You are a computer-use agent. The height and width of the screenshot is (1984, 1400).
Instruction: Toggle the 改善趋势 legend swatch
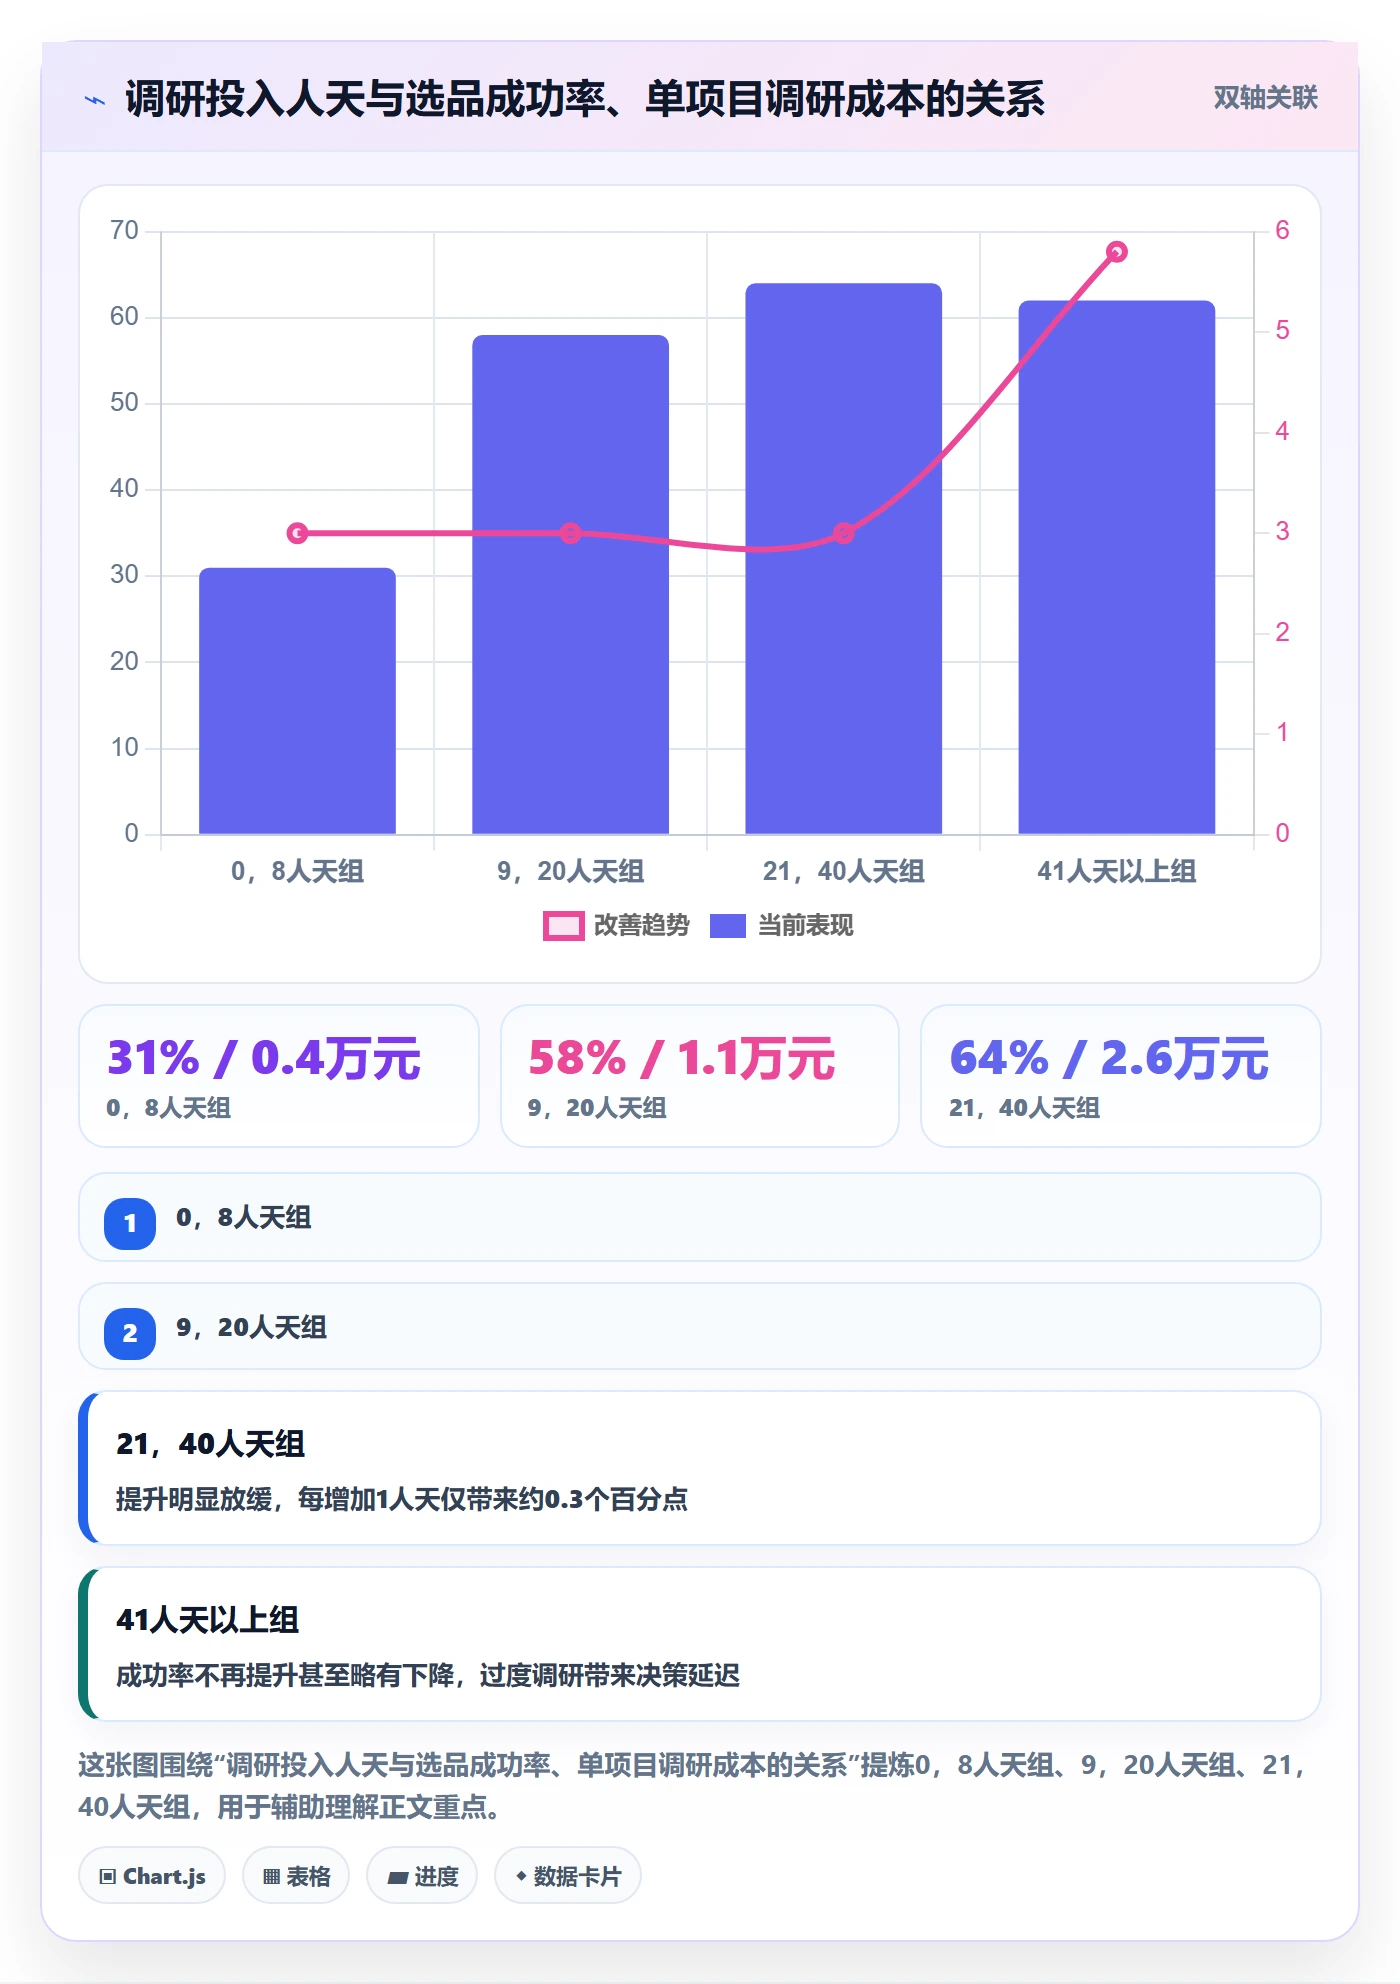[563, 926]
